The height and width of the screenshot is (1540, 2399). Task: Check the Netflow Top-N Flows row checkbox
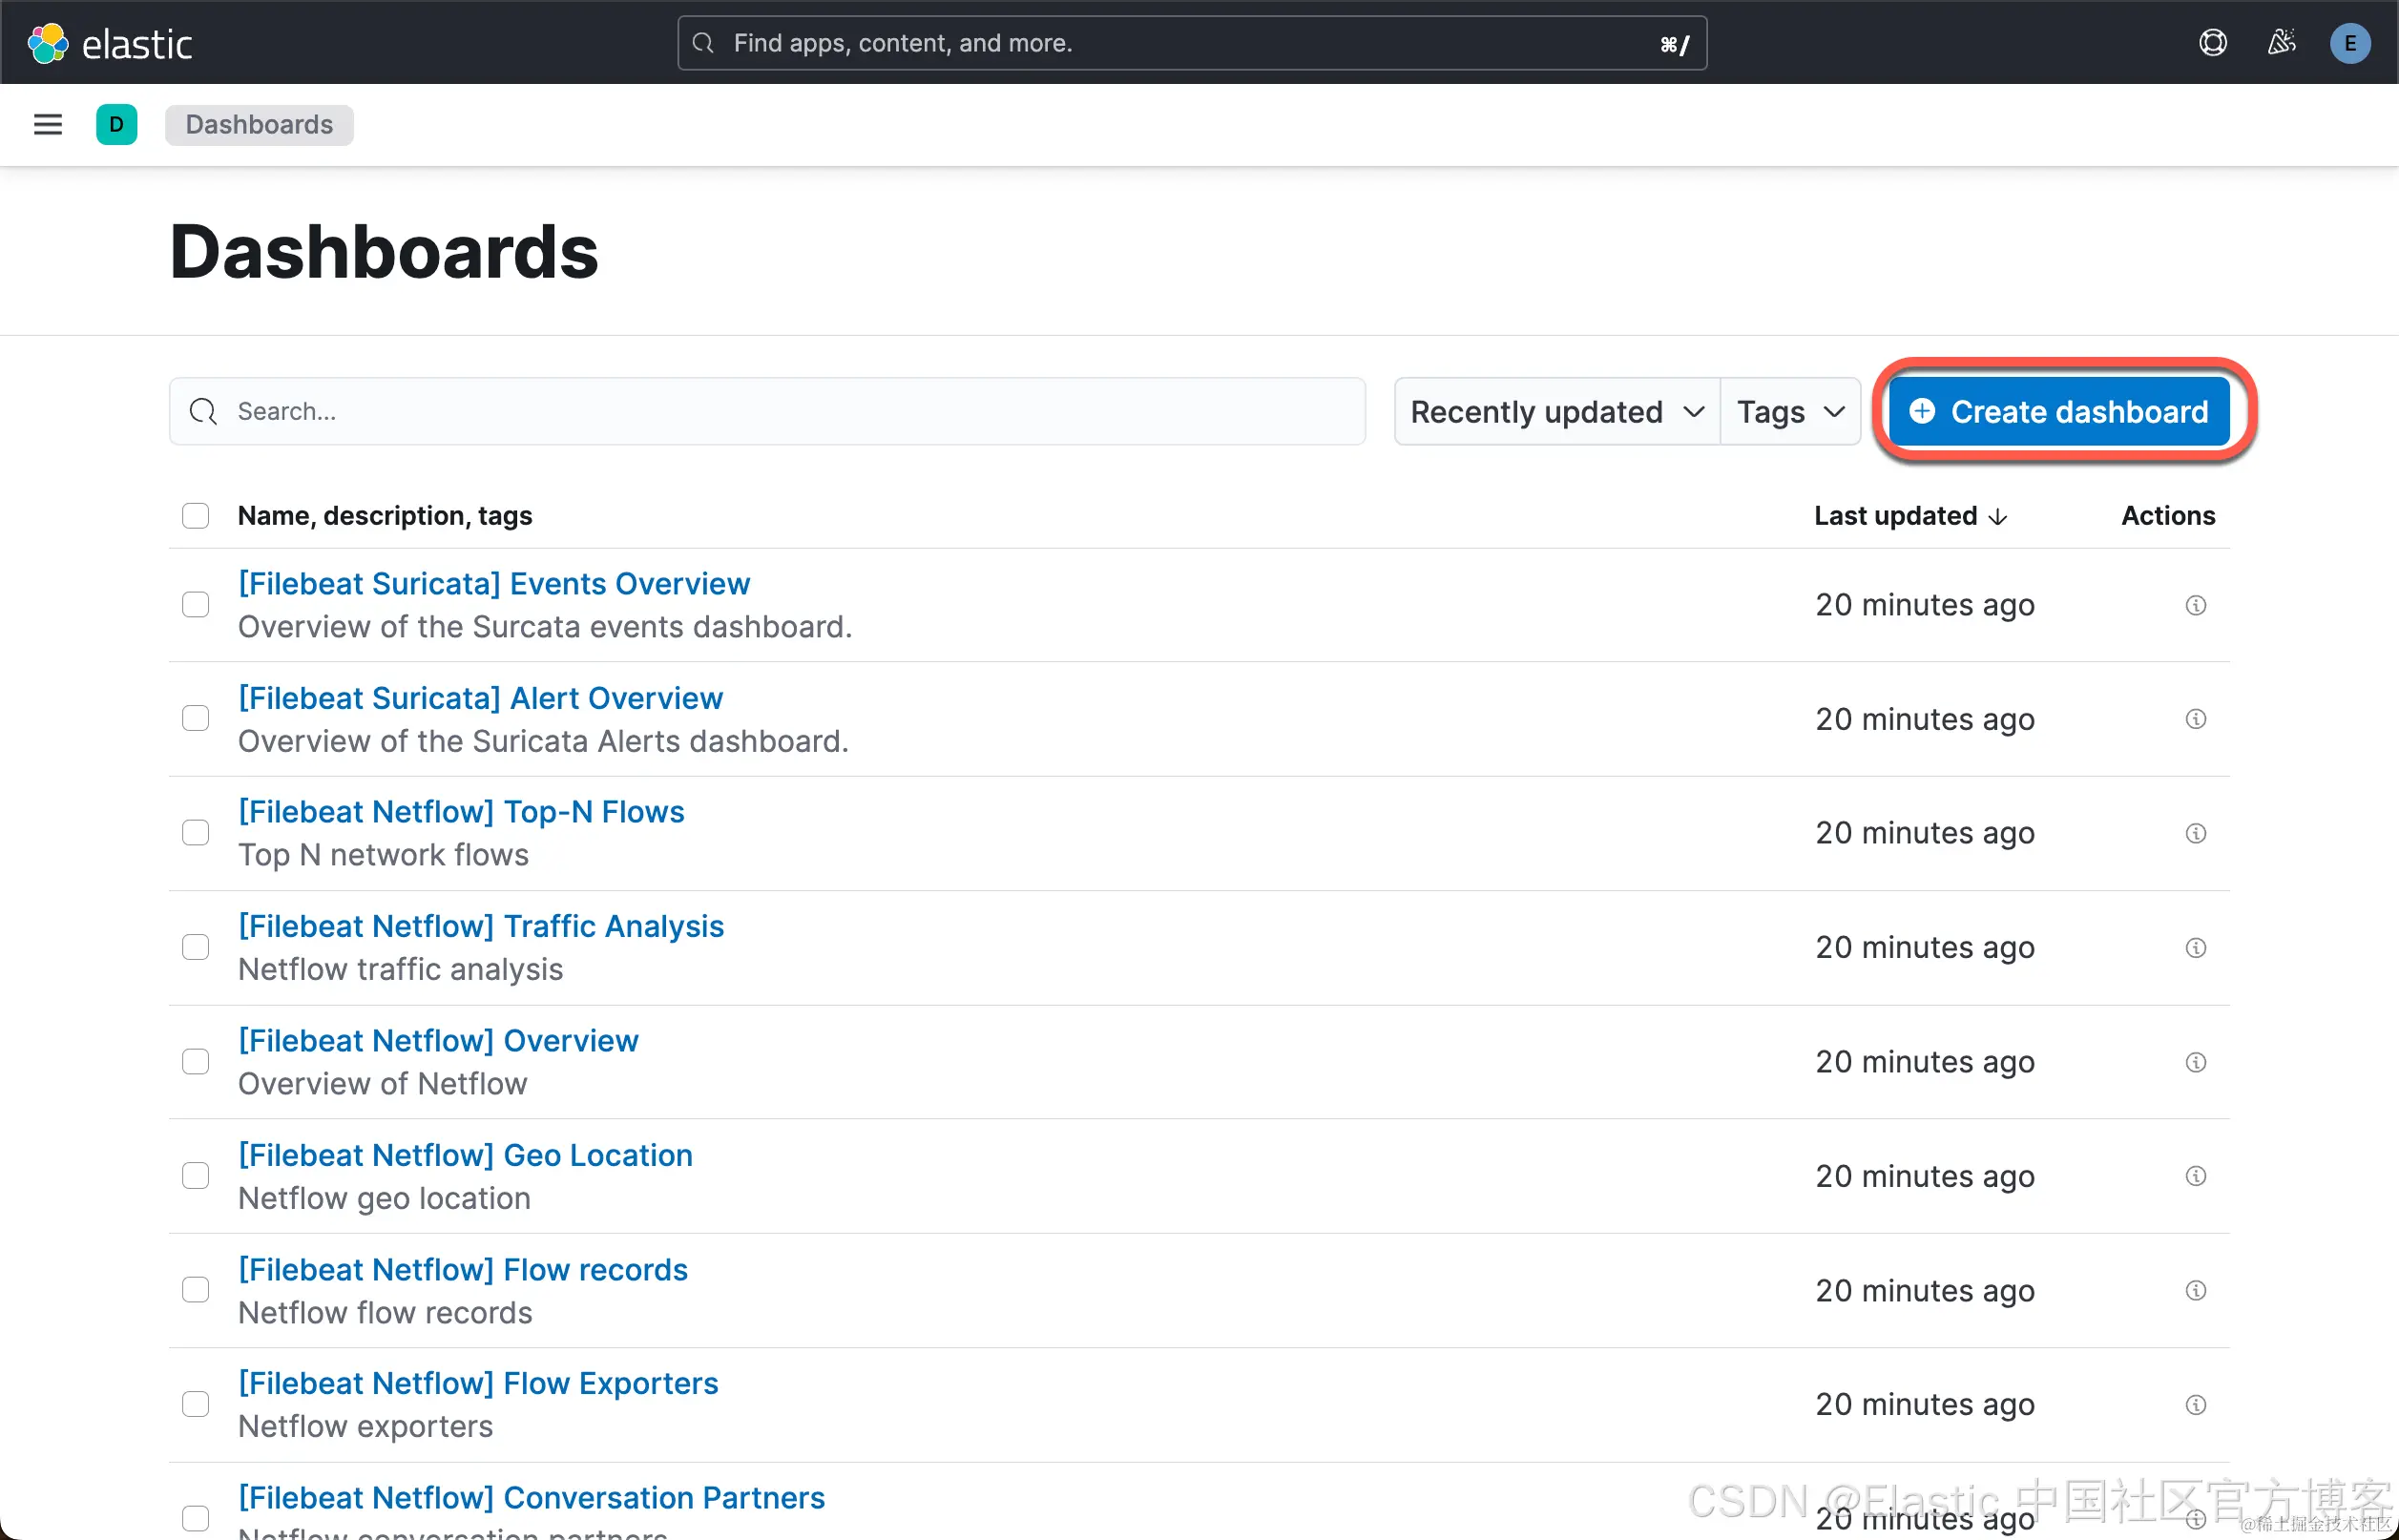click(x=195, y=833)
